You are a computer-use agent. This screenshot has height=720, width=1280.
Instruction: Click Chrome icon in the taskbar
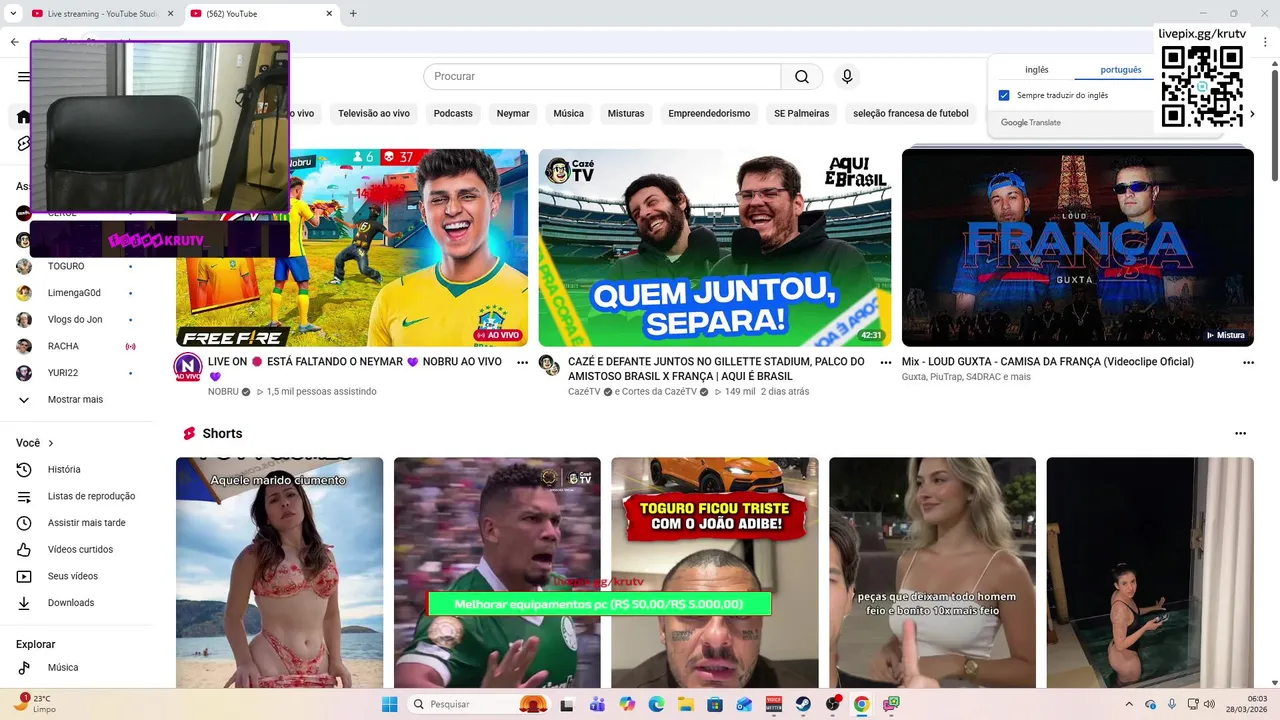861,704
